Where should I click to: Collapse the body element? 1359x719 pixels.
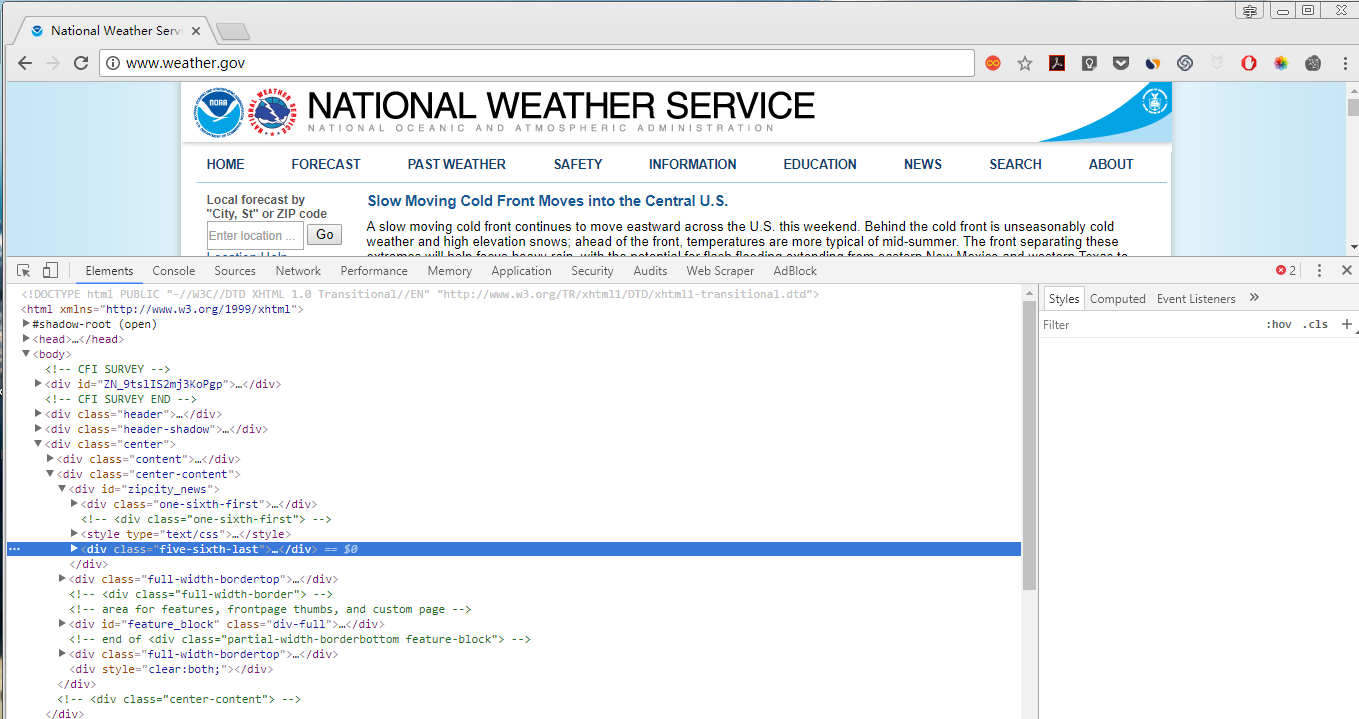[27, 354]
